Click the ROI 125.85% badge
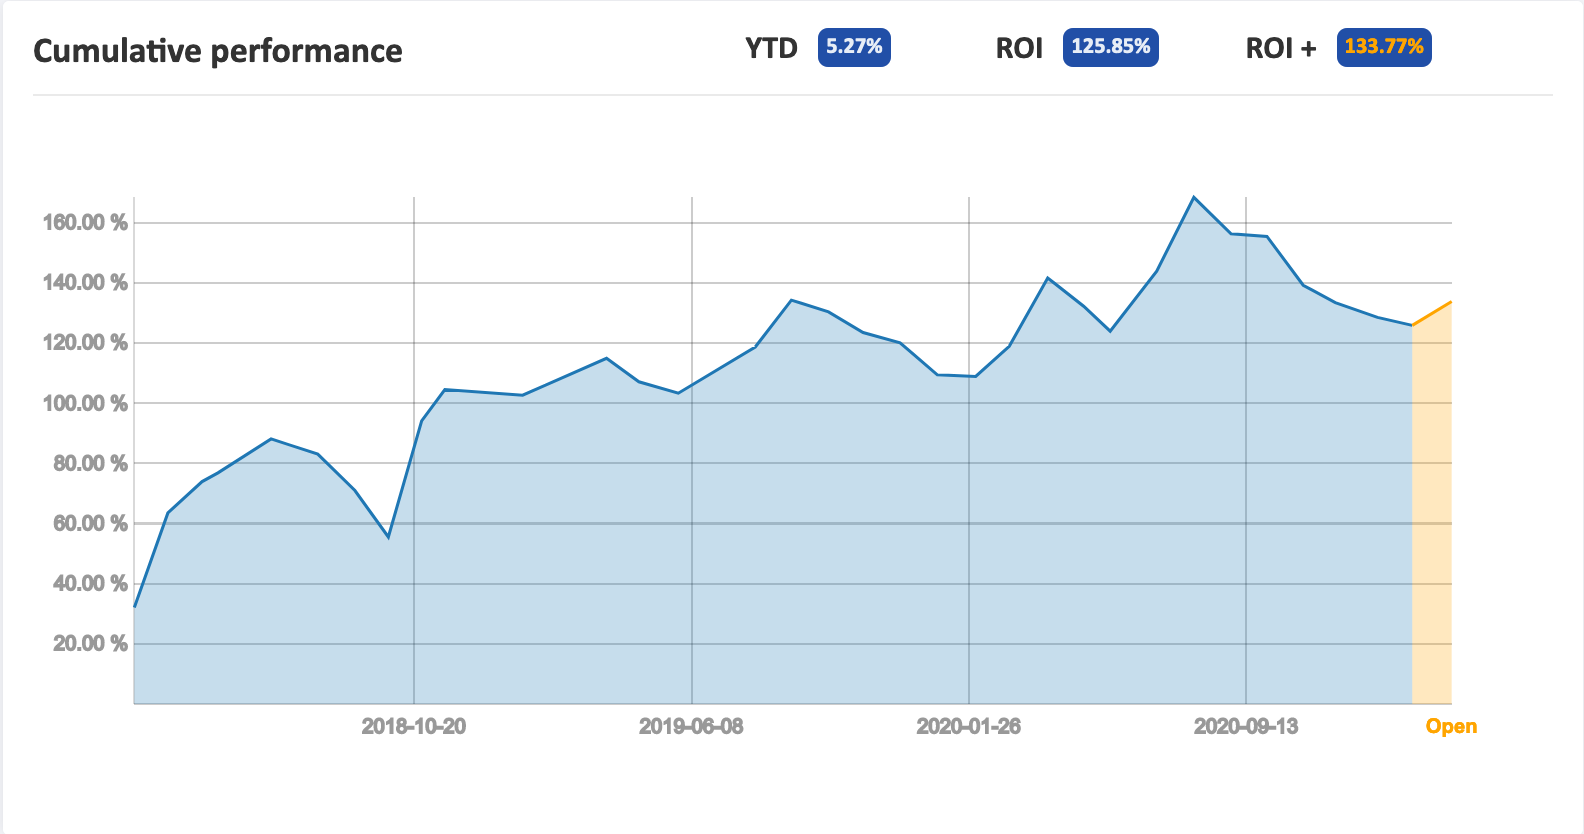This screenshot has width=1584, height=834. point(1110,47)
